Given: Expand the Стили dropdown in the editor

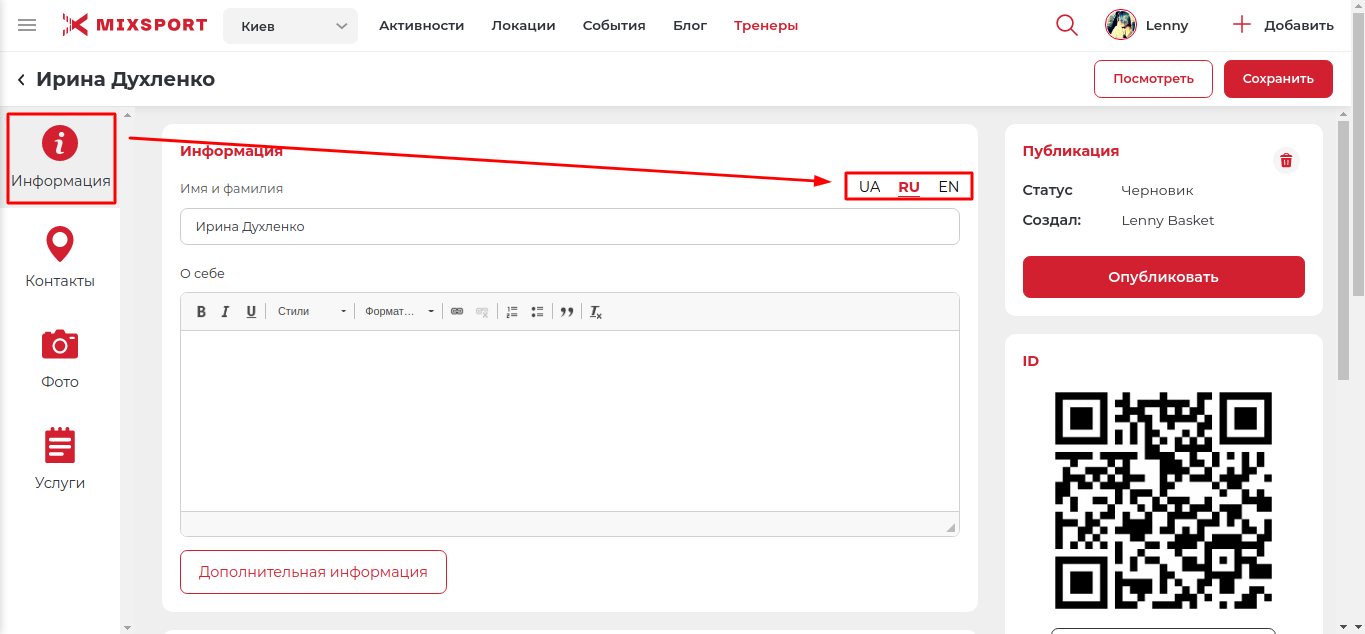Looking at the screenshot, I should click(311, 312).
